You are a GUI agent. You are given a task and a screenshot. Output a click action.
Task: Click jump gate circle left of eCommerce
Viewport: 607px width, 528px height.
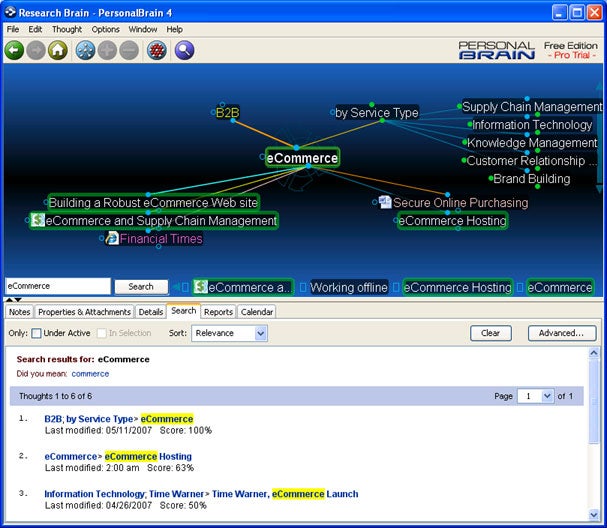(262, 157)
